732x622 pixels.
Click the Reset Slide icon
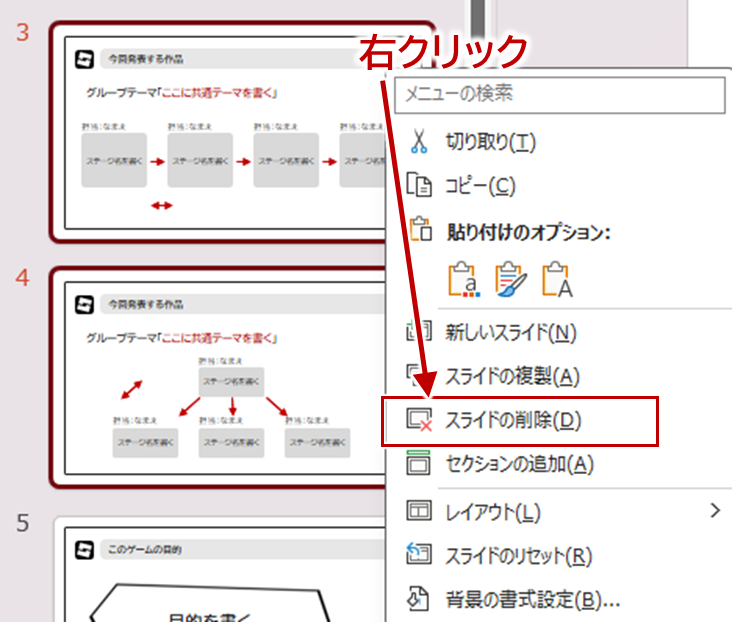[419, 554]
